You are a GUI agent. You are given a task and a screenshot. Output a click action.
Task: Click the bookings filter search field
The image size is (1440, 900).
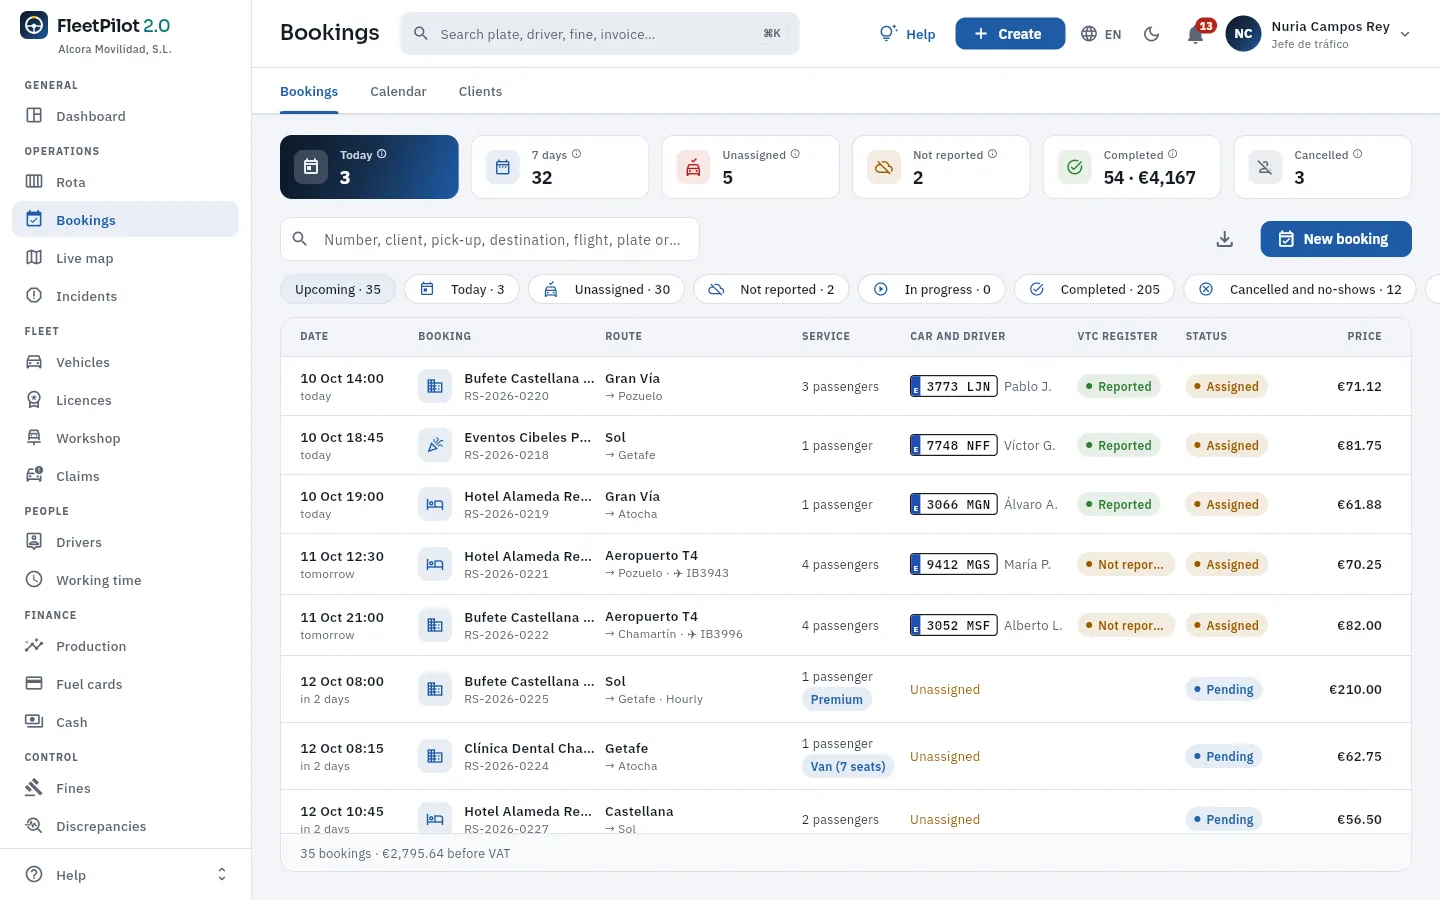pyautogui.click(x=490, y=240)
